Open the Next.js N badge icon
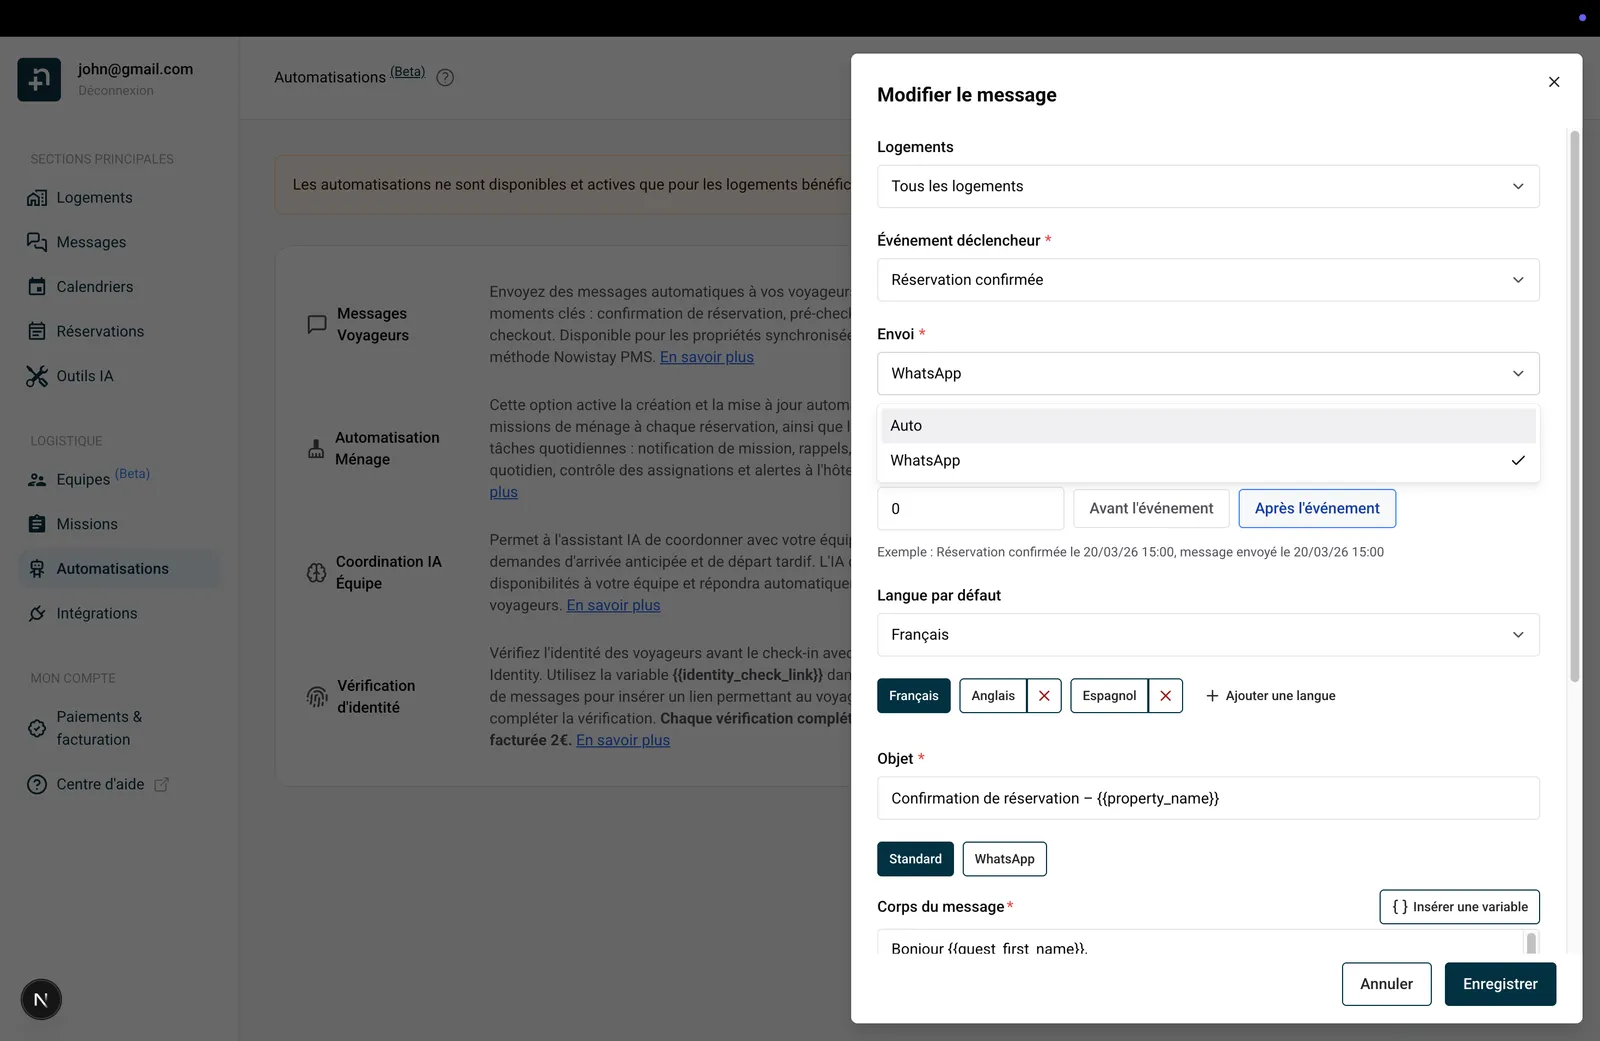This screenshot has width=1600, height=1041. [41, 999]
